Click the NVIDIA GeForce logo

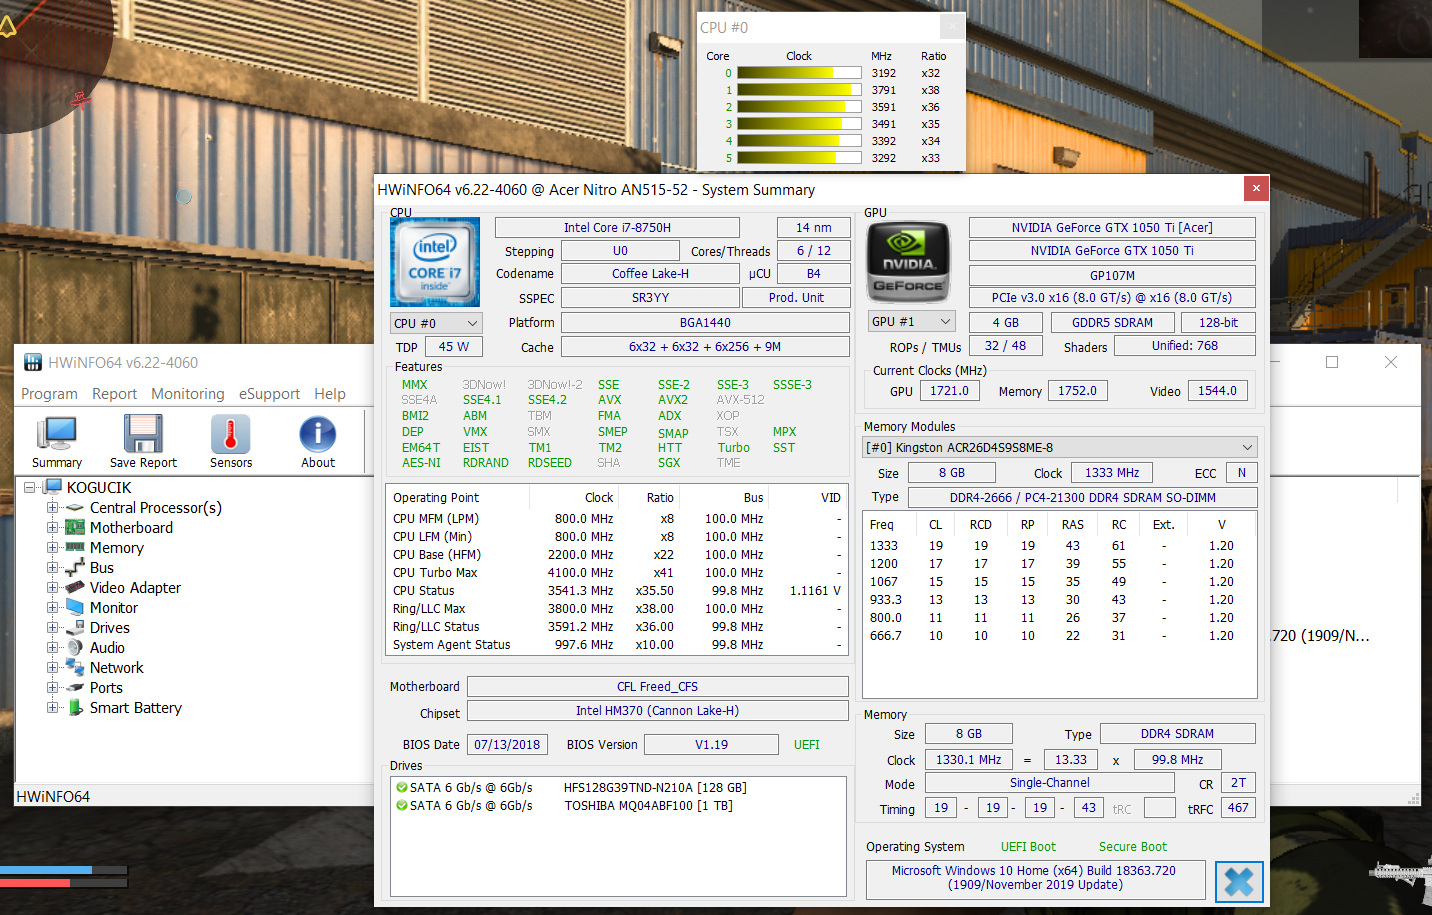(908, 262)
